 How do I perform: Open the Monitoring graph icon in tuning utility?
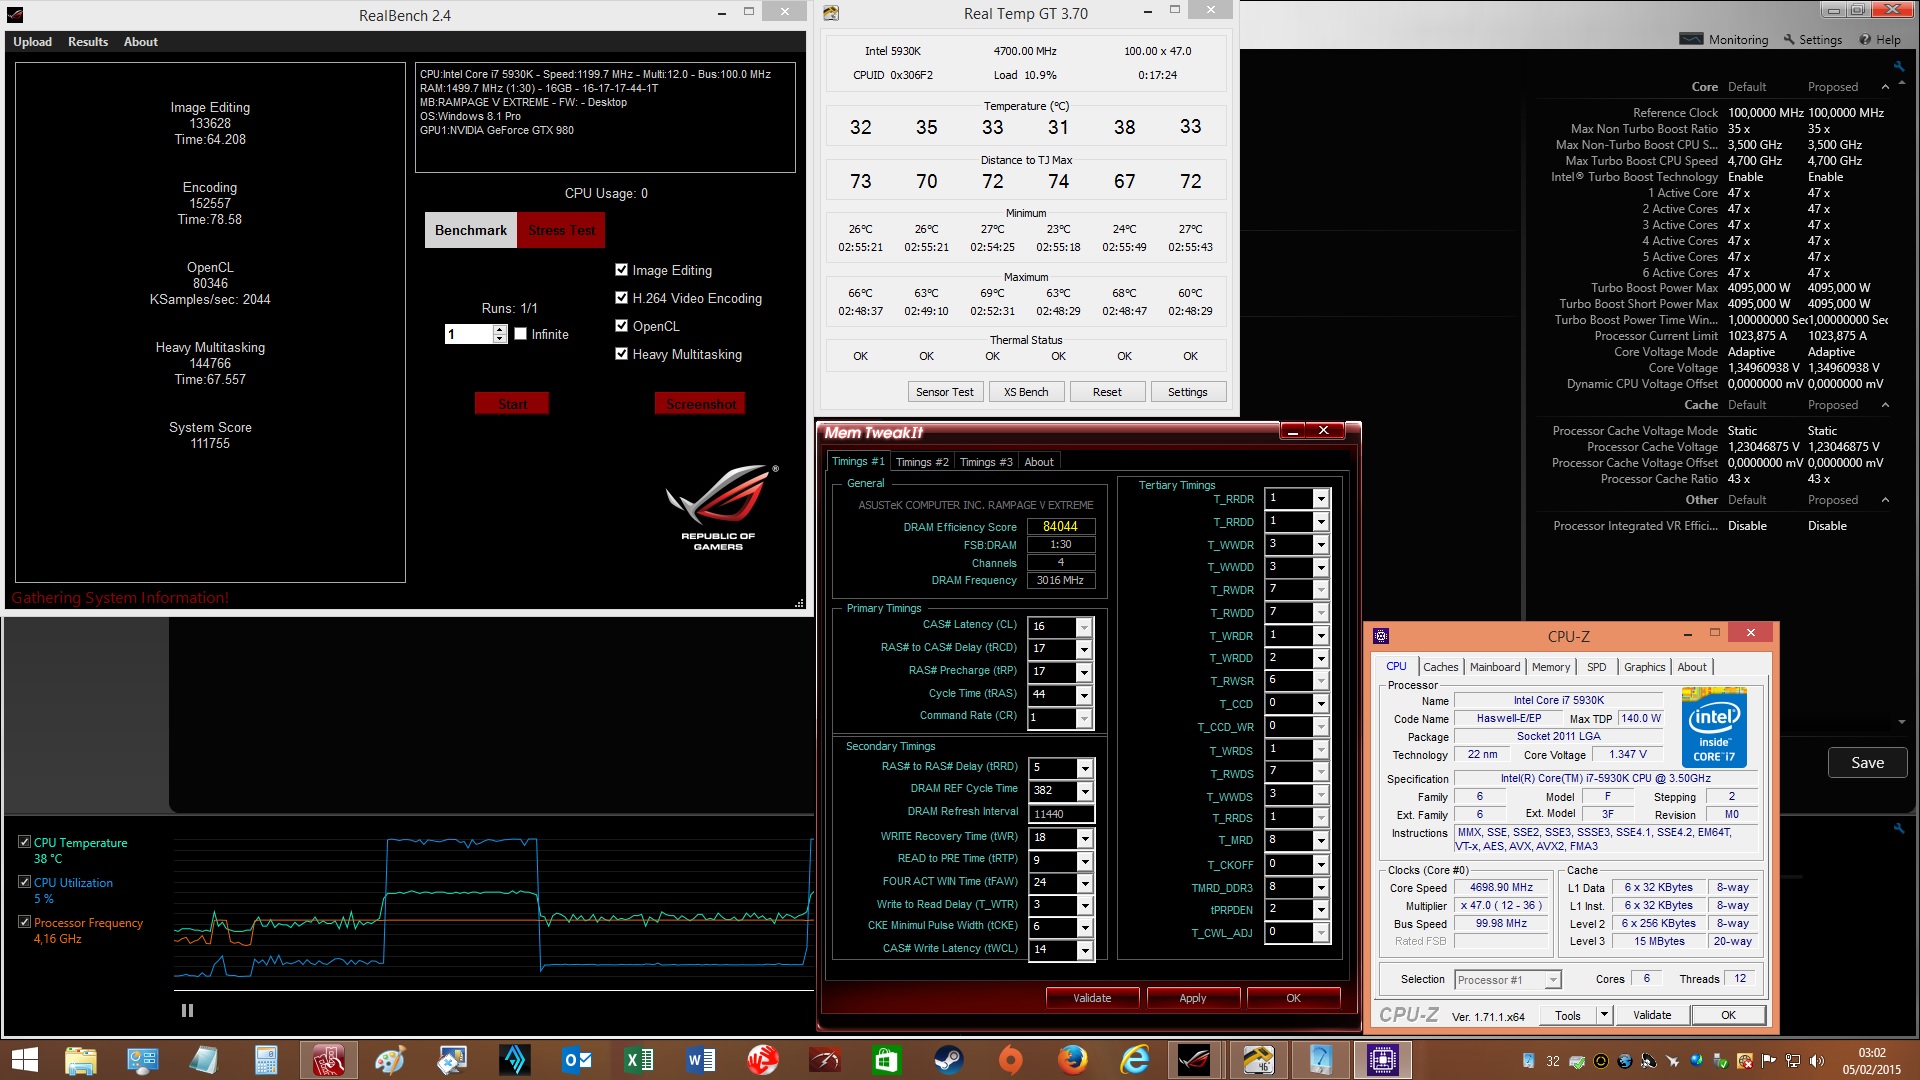pyautogui.click(x=1691, y=39)
